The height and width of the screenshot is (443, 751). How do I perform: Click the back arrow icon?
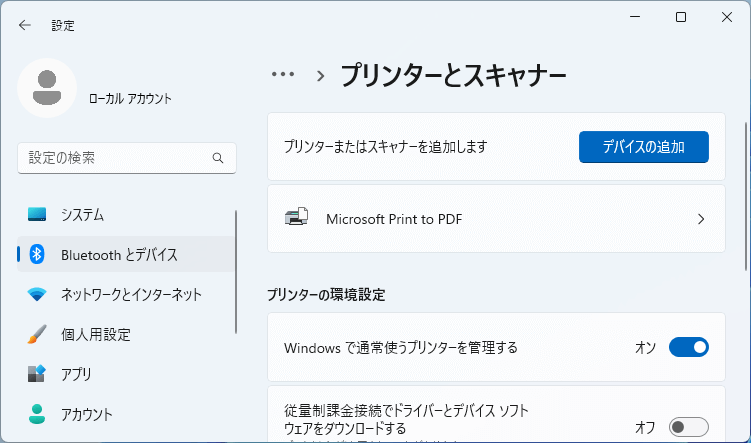24,25
